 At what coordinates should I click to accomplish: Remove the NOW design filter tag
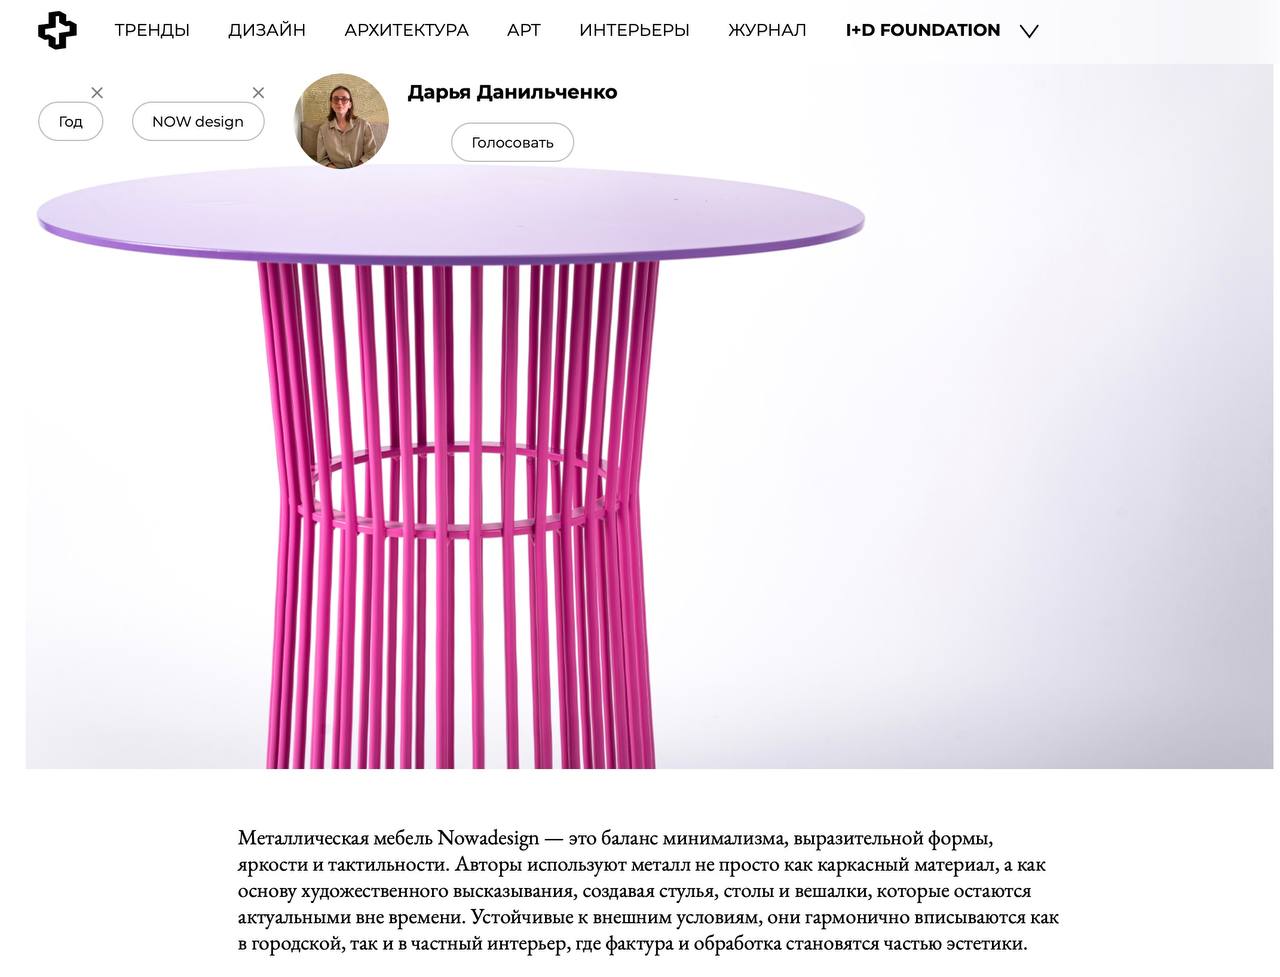point(258,92)
